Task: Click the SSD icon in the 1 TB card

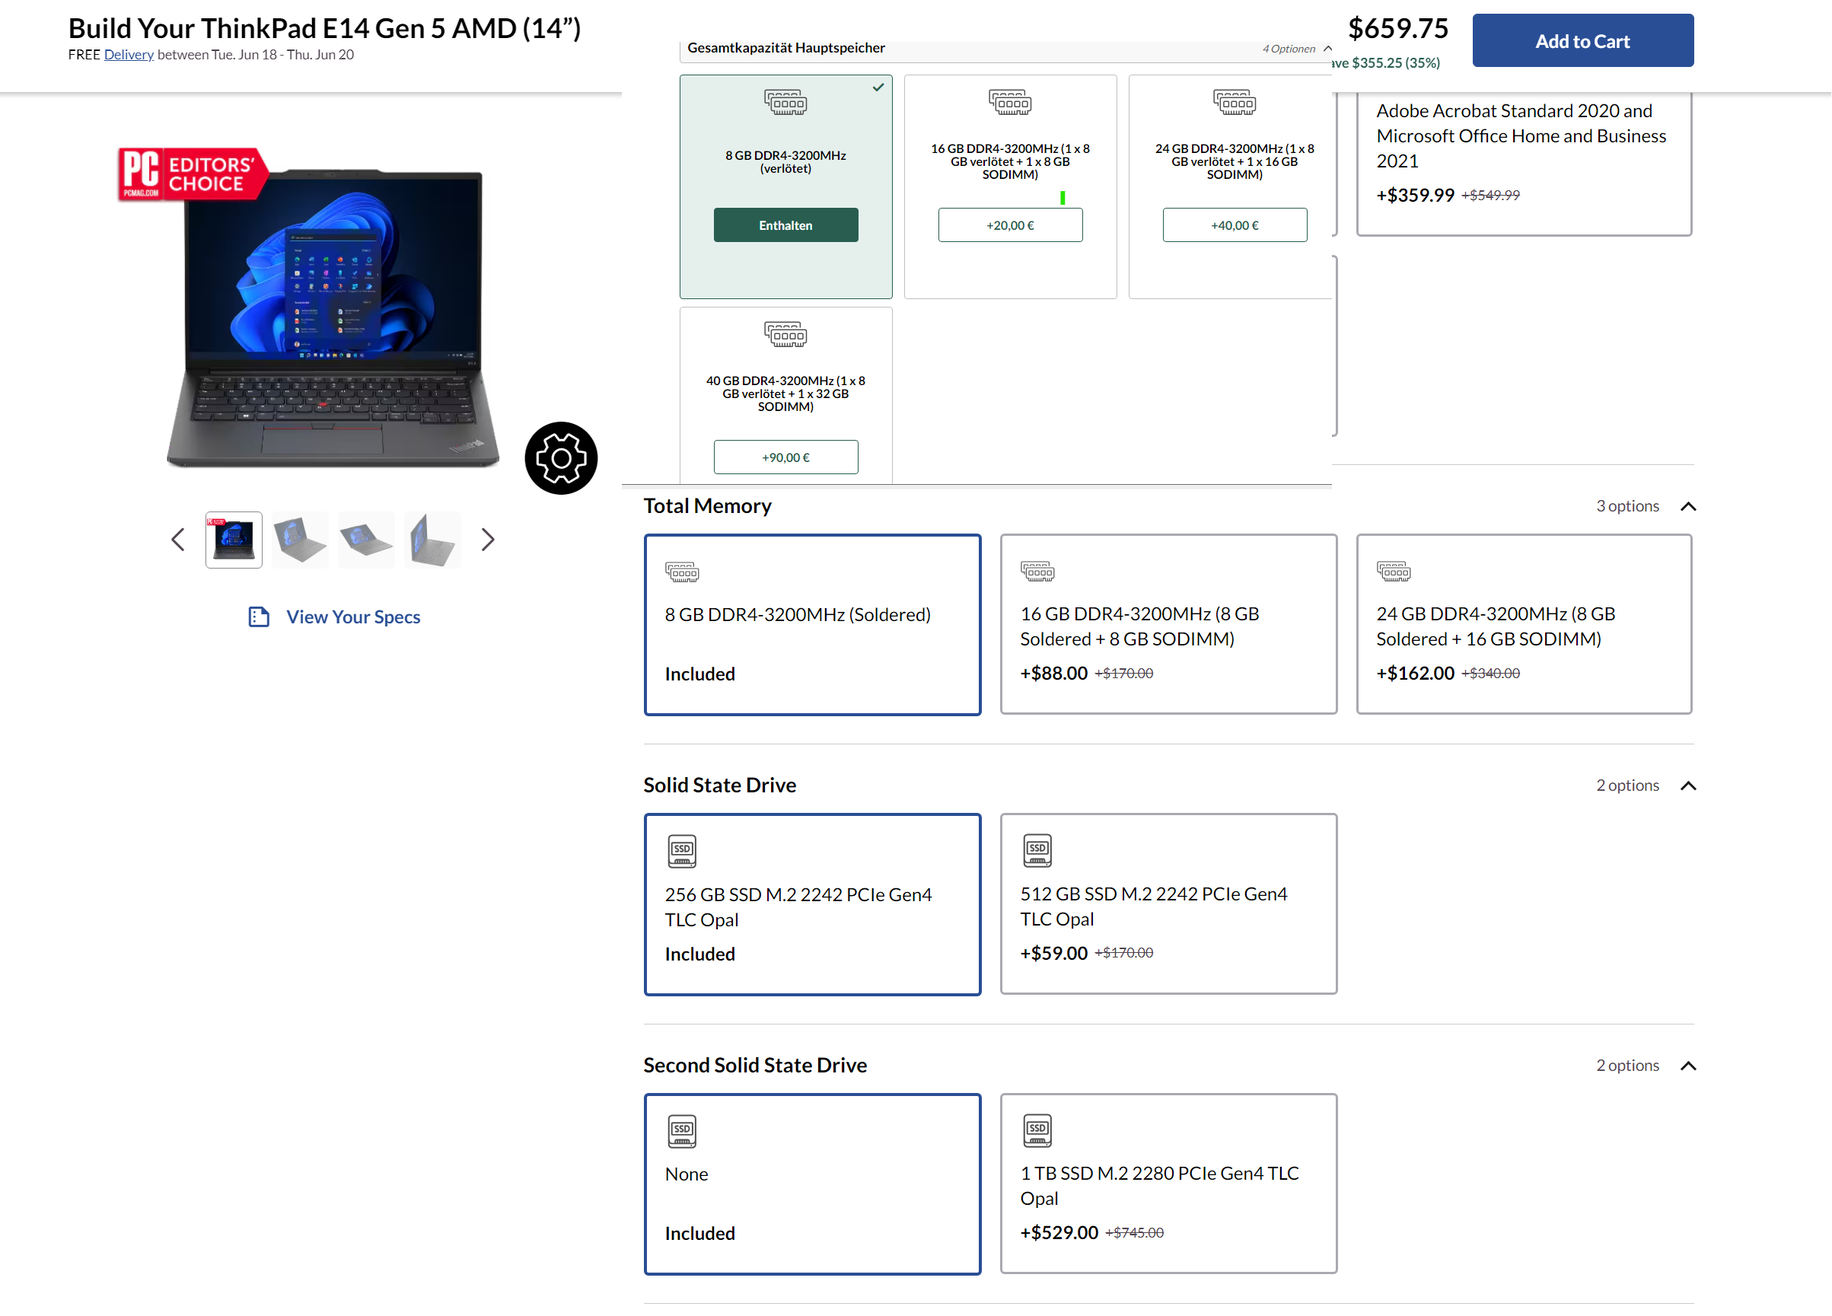Action: (1038, 1131)
